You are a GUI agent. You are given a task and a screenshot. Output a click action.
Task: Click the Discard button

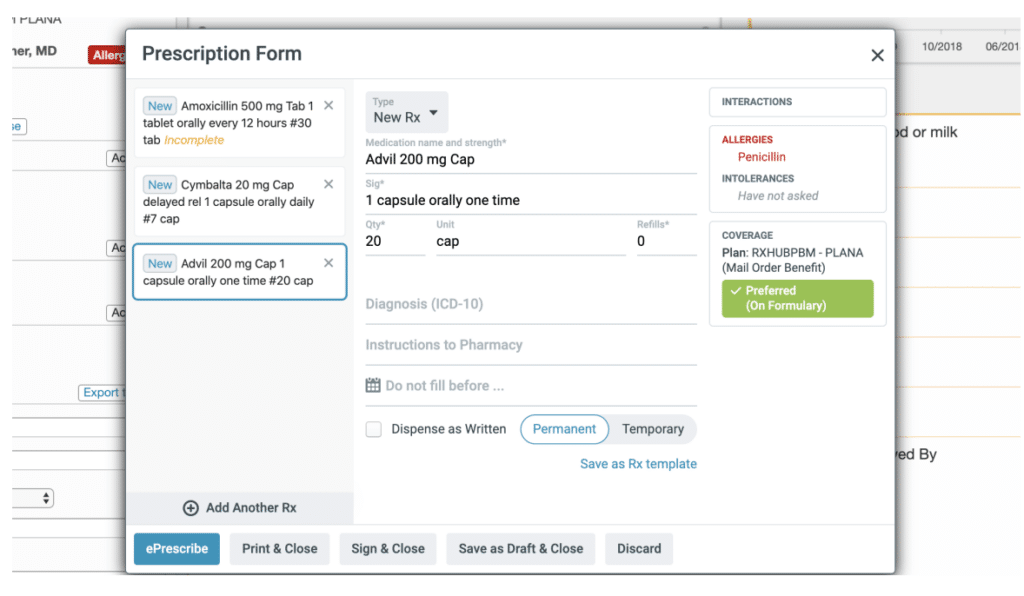click(x=639, y=548)
